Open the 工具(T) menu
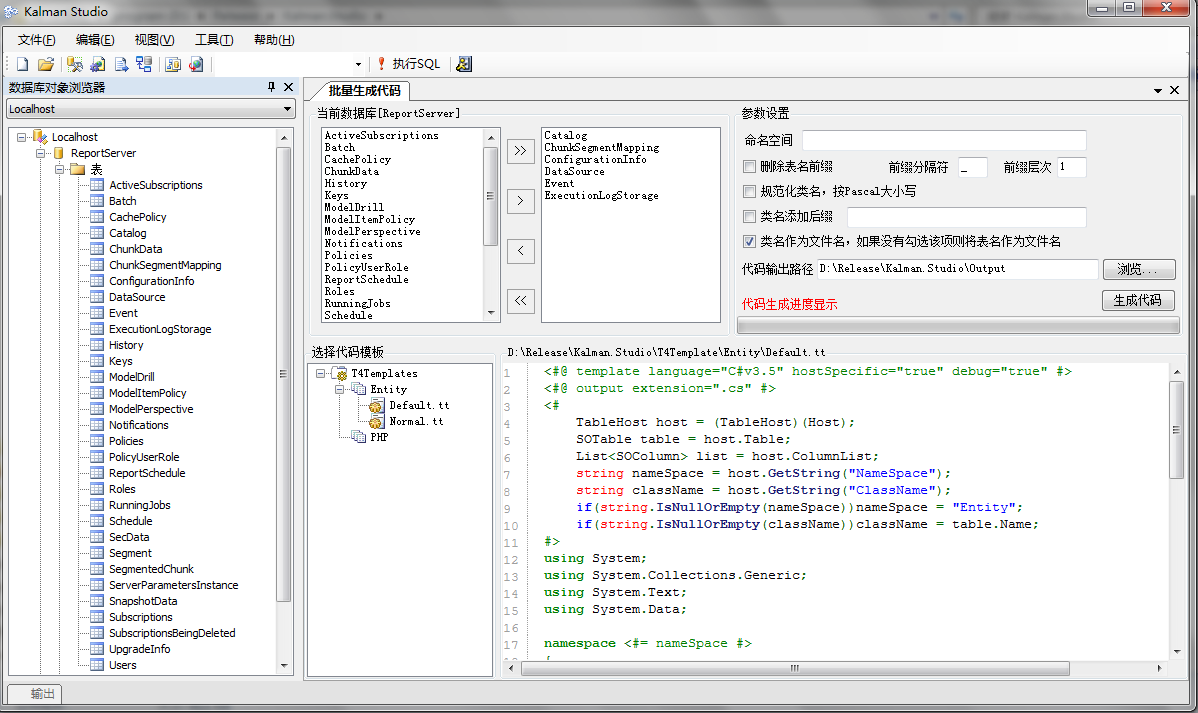The image size is (1198, 713). [x=214, y=40]
